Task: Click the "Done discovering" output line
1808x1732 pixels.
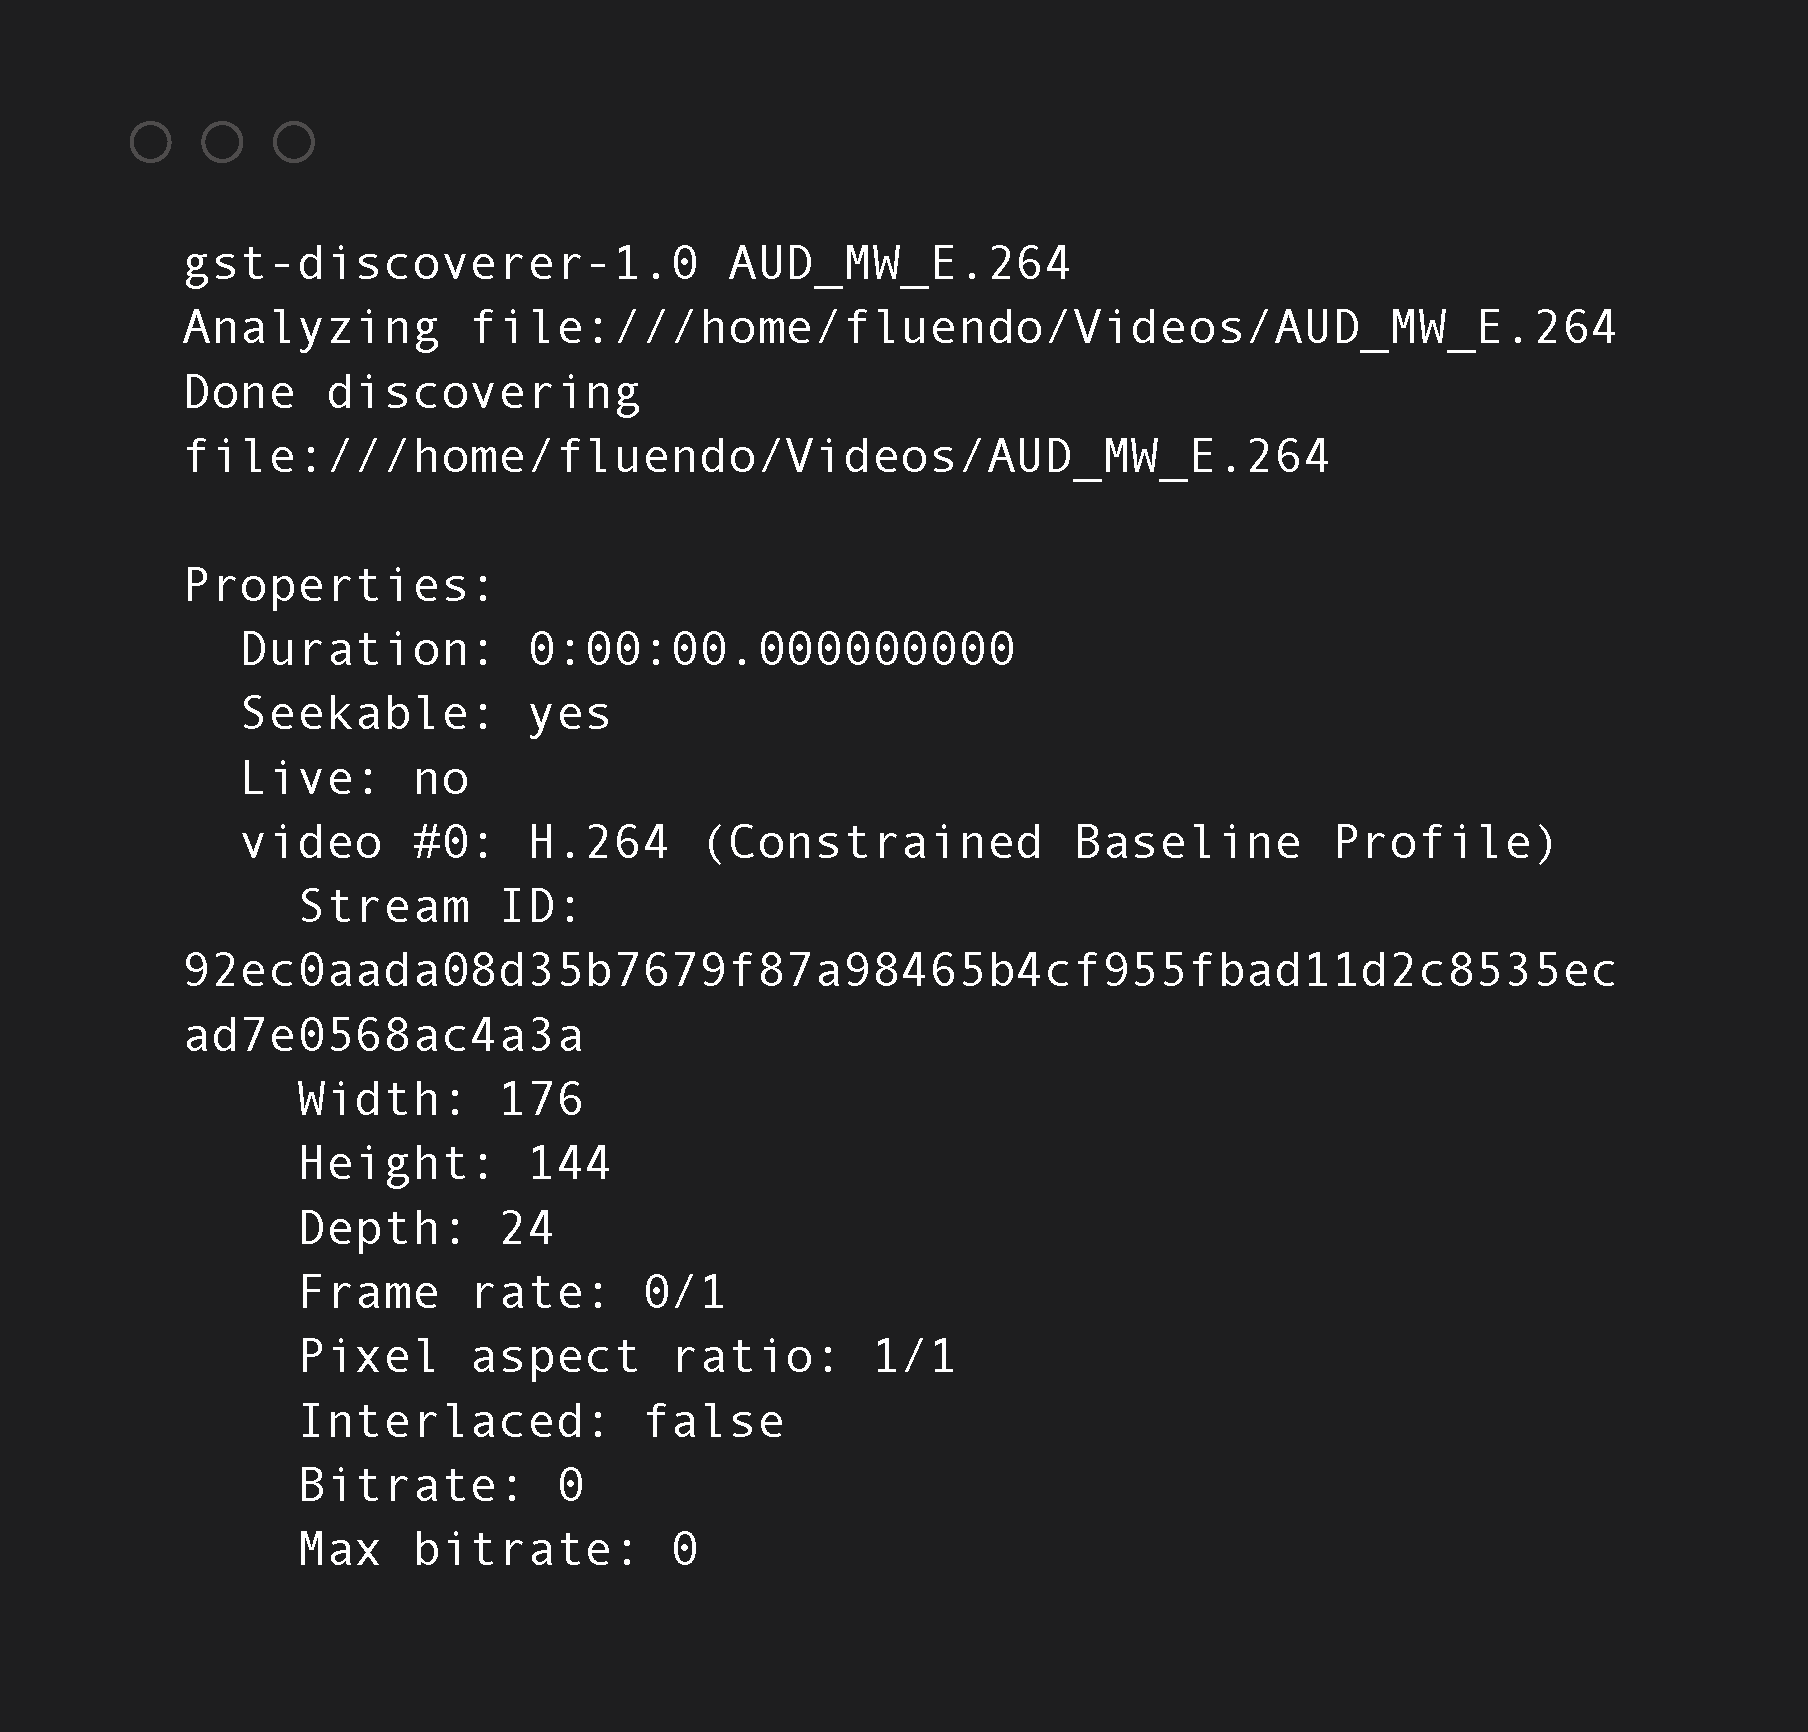Action: tap(412, 392)
